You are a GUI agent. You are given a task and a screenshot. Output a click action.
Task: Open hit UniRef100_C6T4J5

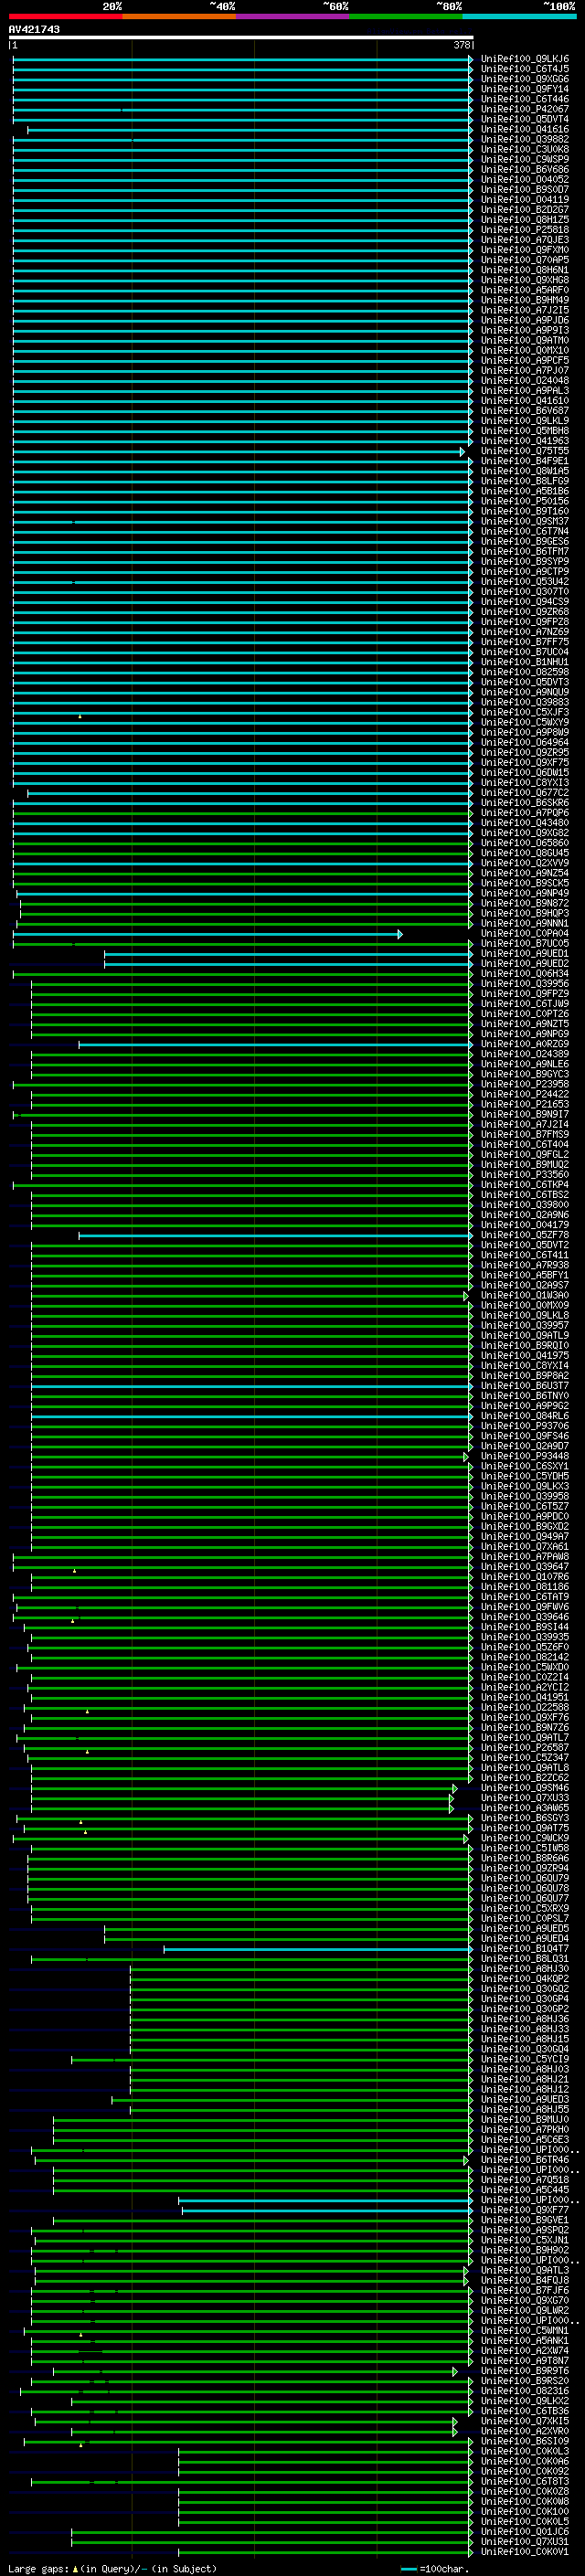click(525, 69)
